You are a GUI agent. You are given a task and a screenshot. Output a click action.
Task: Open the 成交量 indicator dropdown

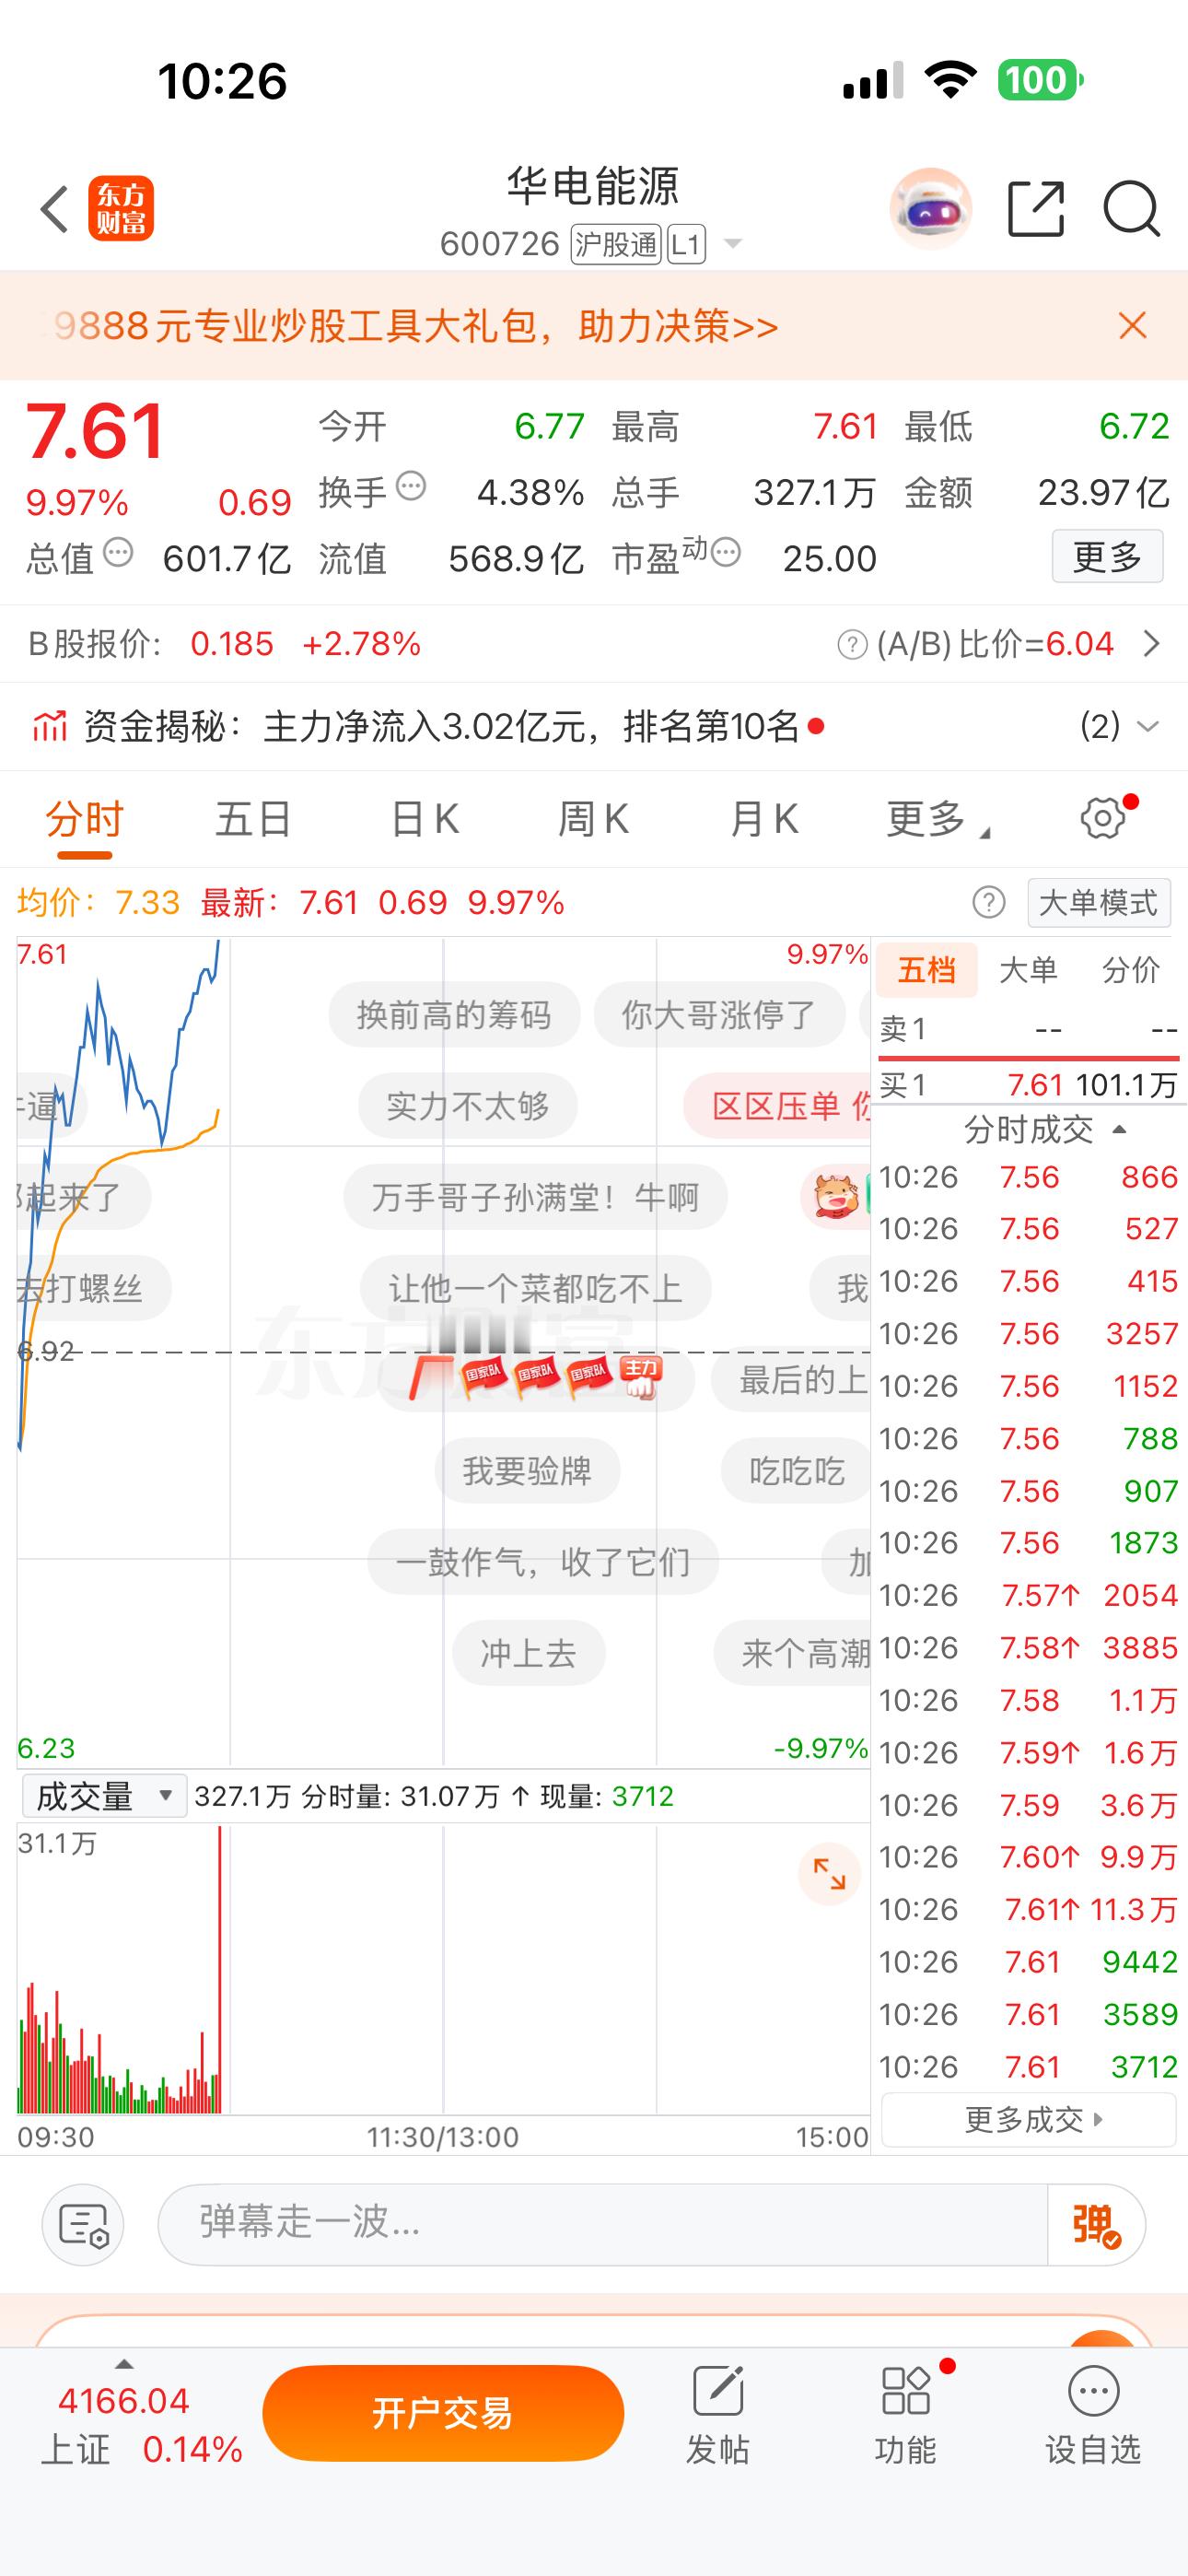104,1796
